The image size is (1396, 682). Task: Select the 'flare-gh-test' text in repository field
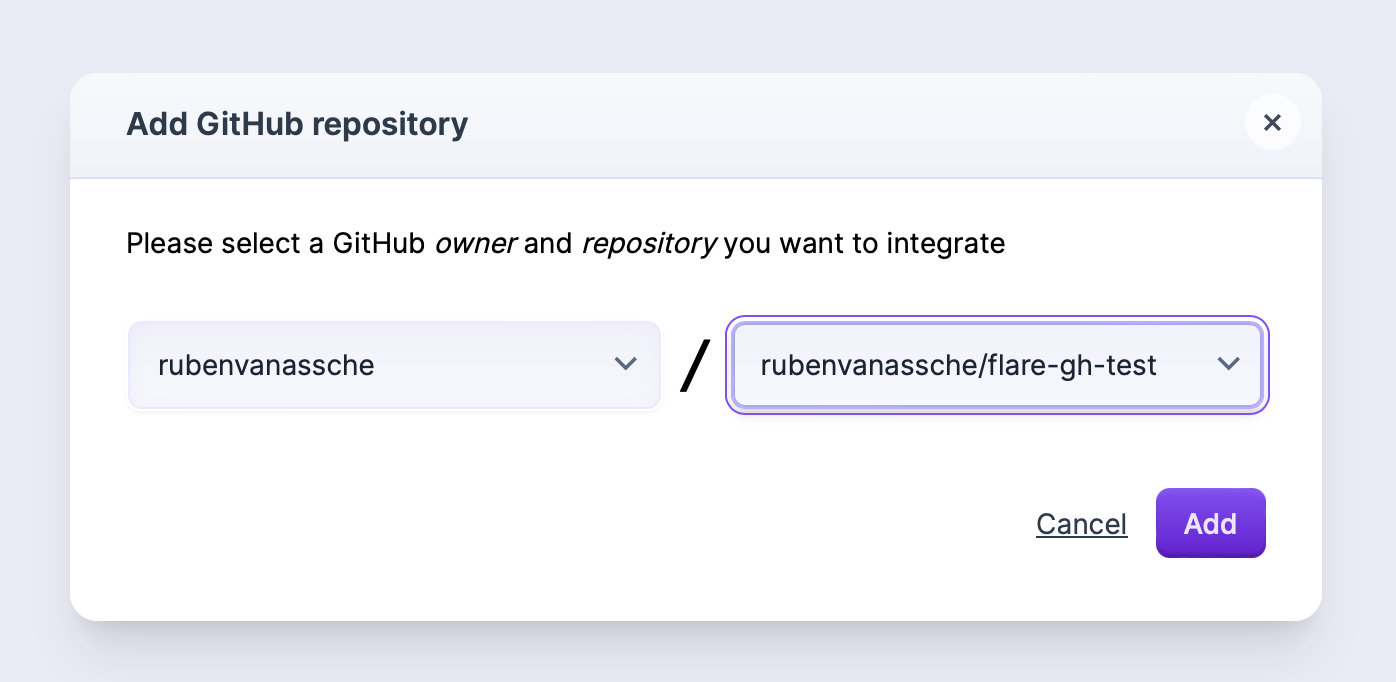[x=1072, y=366]
